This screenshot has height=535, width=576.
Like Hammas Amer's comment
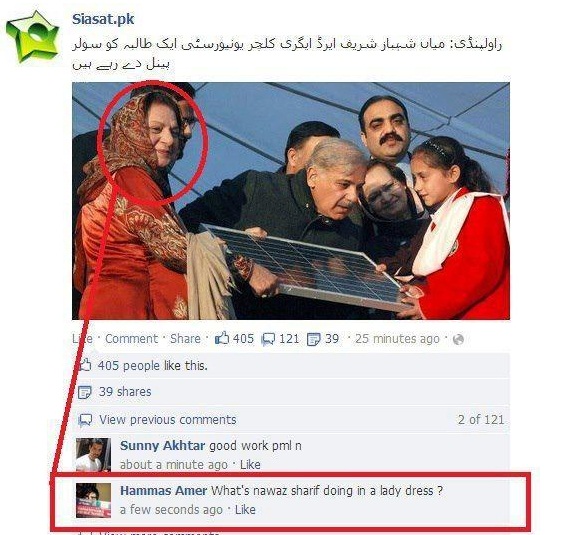(x=245, y=510)
